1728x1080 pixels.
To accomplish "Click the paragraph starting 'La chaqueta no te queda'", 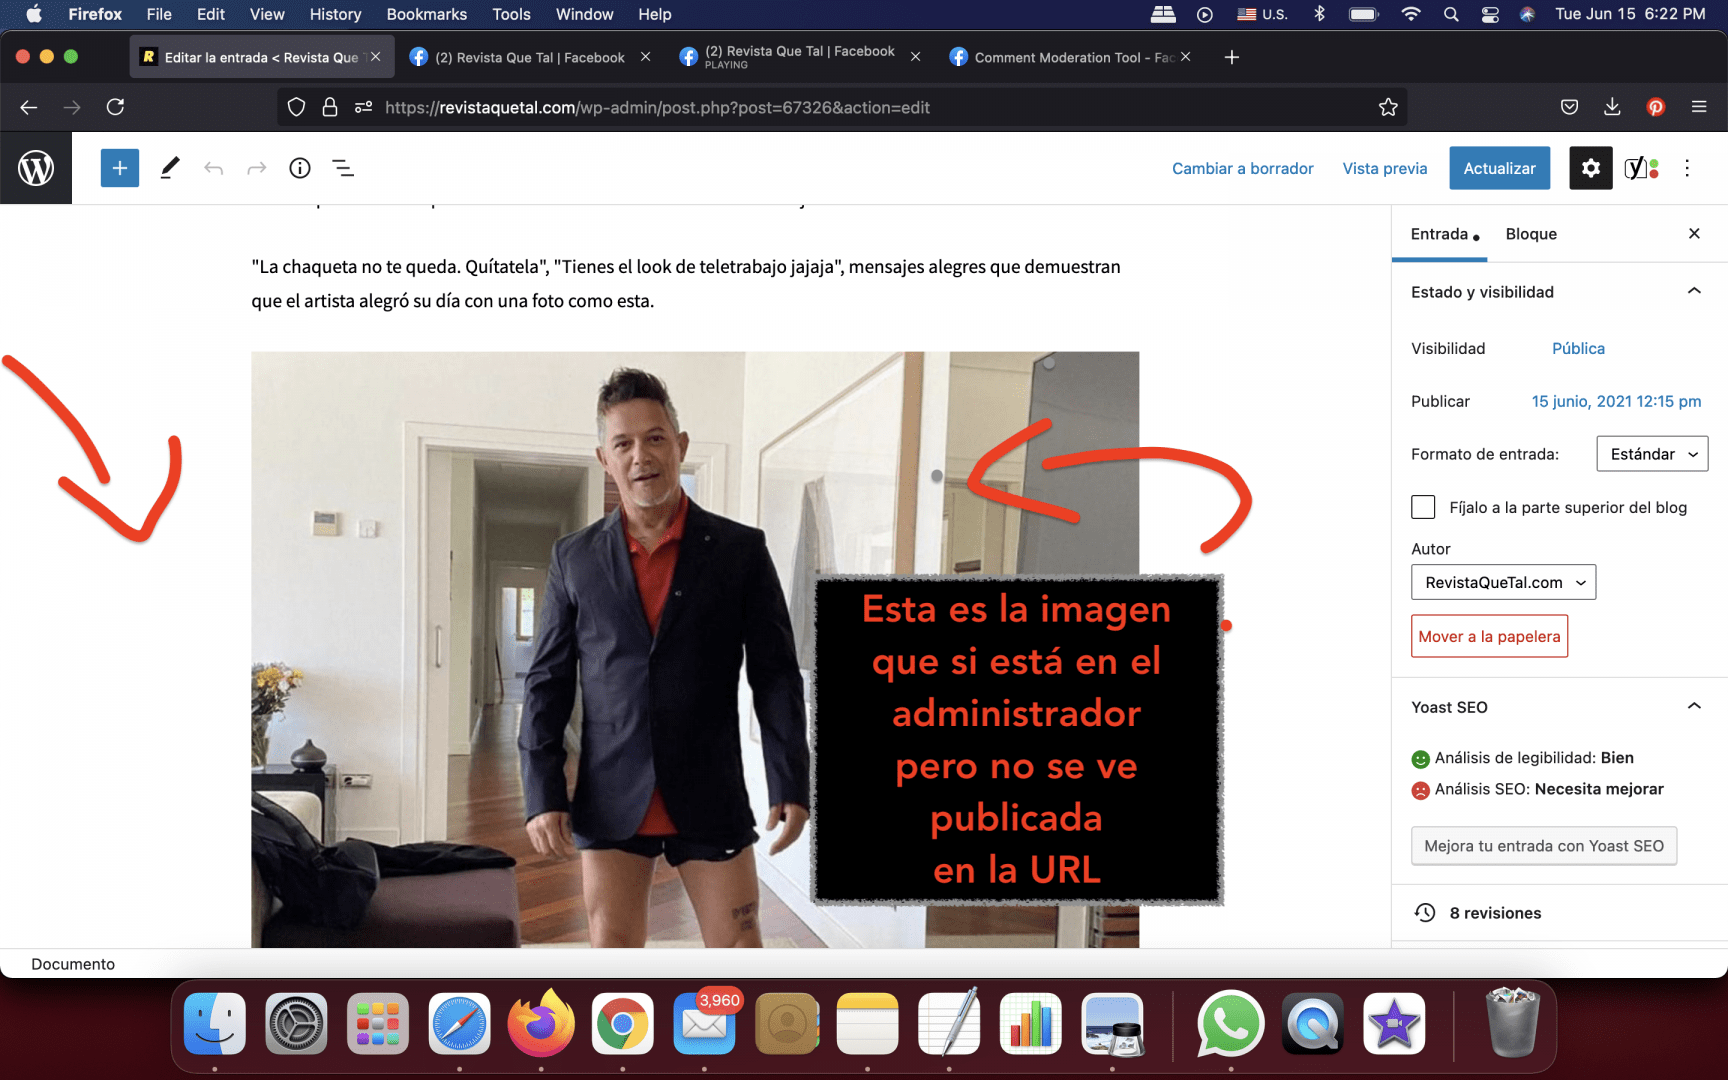I will [x=686, y=283].
